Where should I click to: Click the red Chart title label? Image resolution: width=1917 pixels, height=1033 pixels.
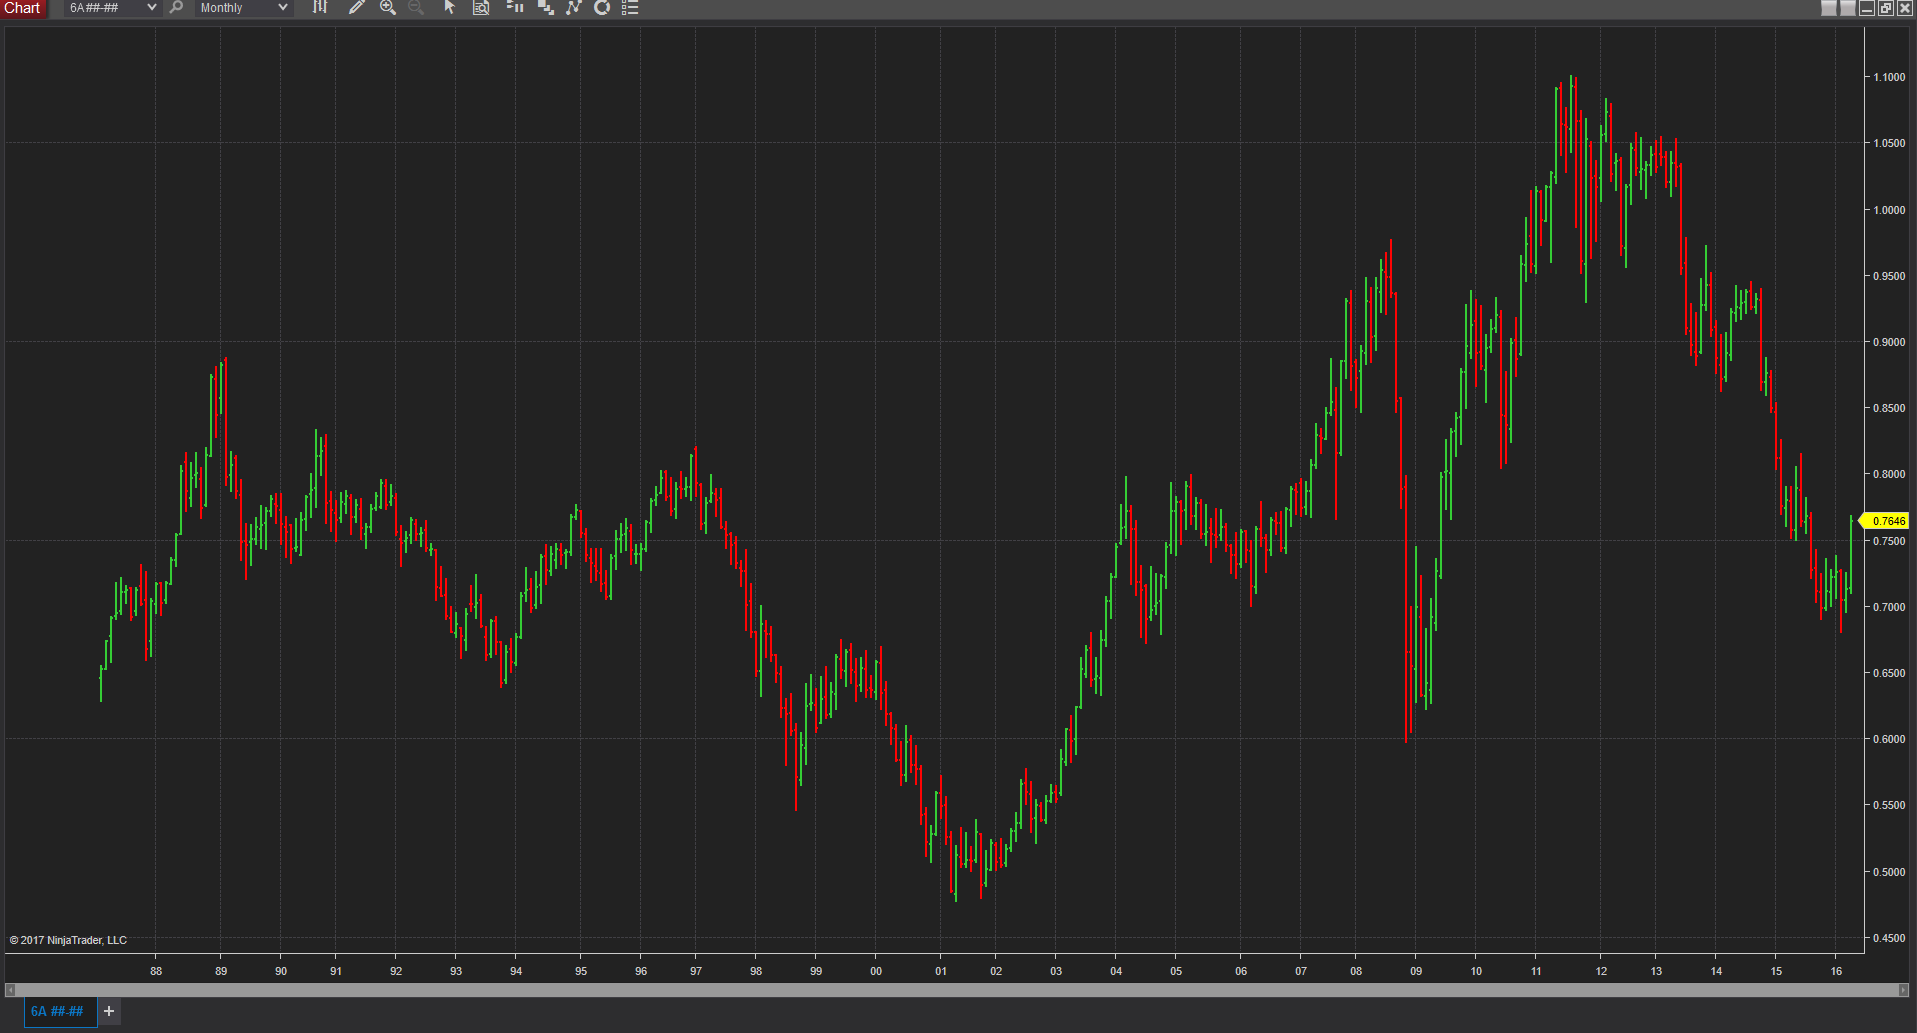(x=23, y=8)
